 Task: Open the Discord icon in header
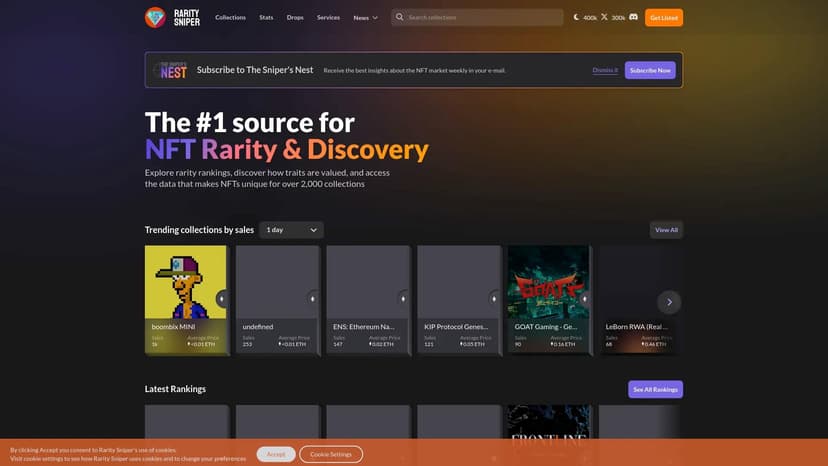633,17
